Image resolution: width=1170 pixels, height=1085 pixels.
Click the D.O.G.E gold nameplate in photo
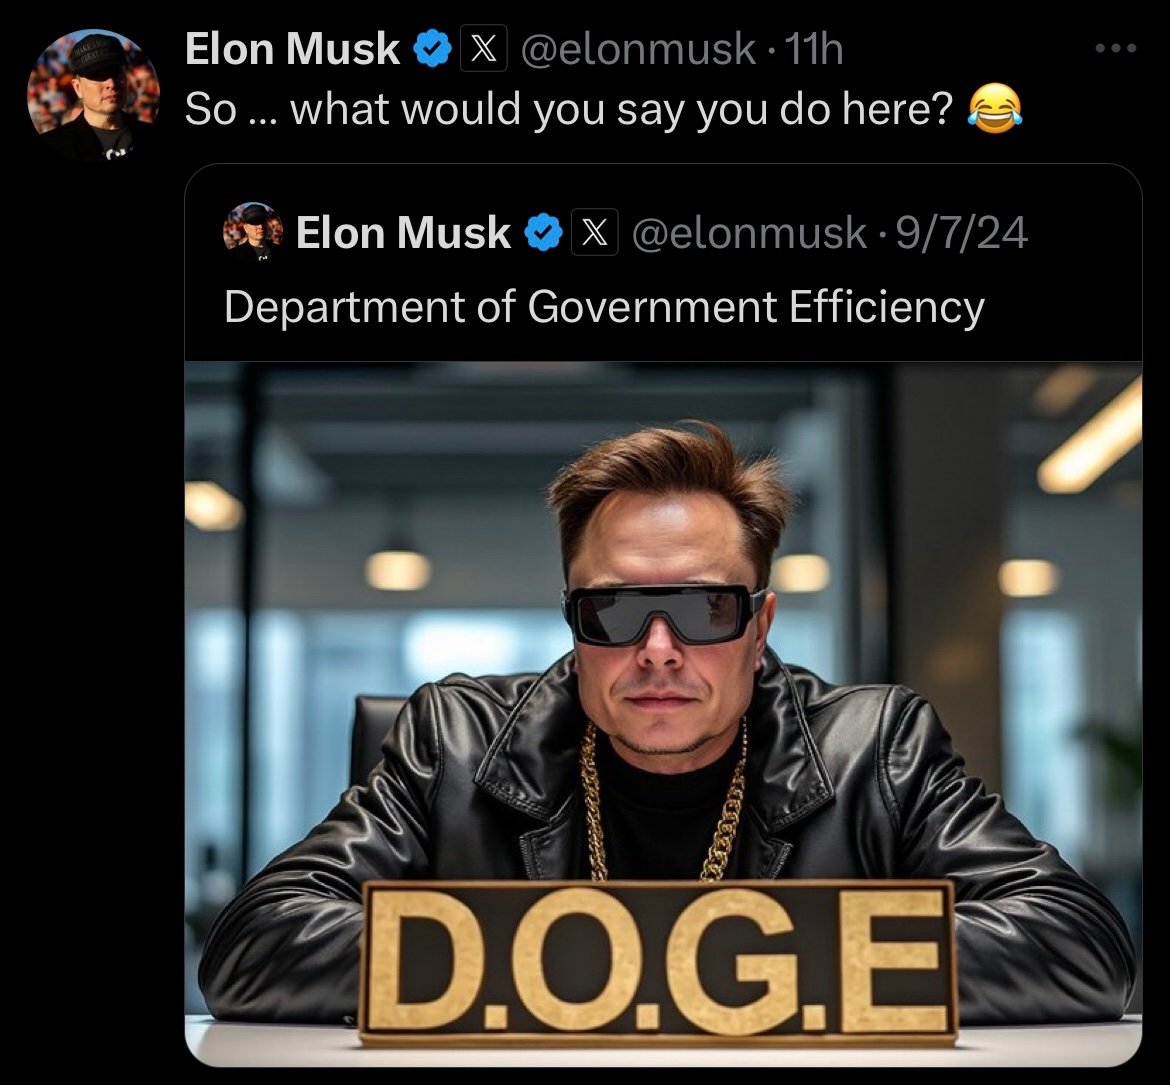[x=657, y=961]
